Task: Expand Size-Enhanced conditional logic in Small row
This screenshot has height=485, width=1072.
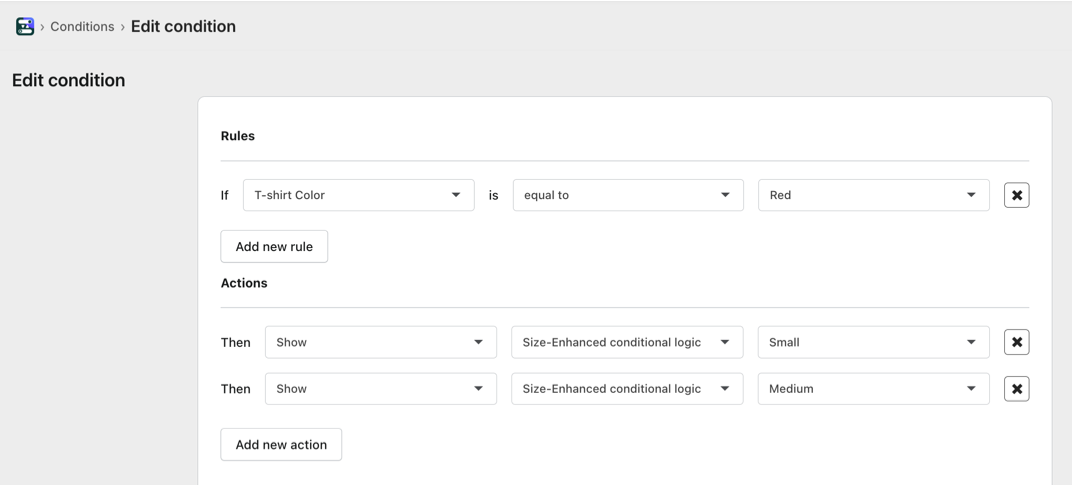Action: pyautogui.click(x=627, y=342)
